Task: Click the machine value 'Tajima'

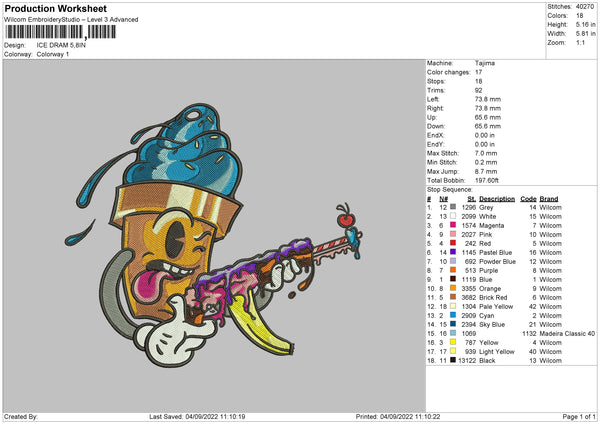Action: [484, 63]
